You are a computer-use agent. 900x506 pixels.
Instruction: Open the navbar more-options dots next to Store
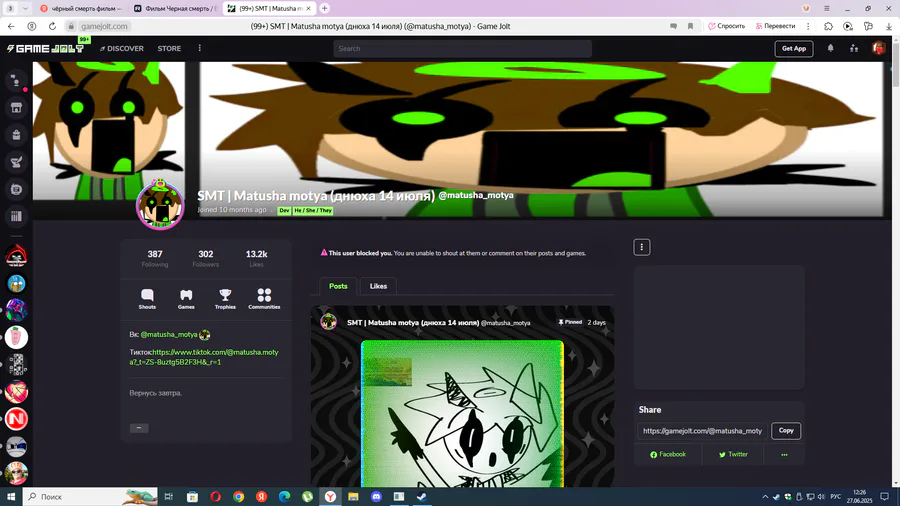point(200,48)
